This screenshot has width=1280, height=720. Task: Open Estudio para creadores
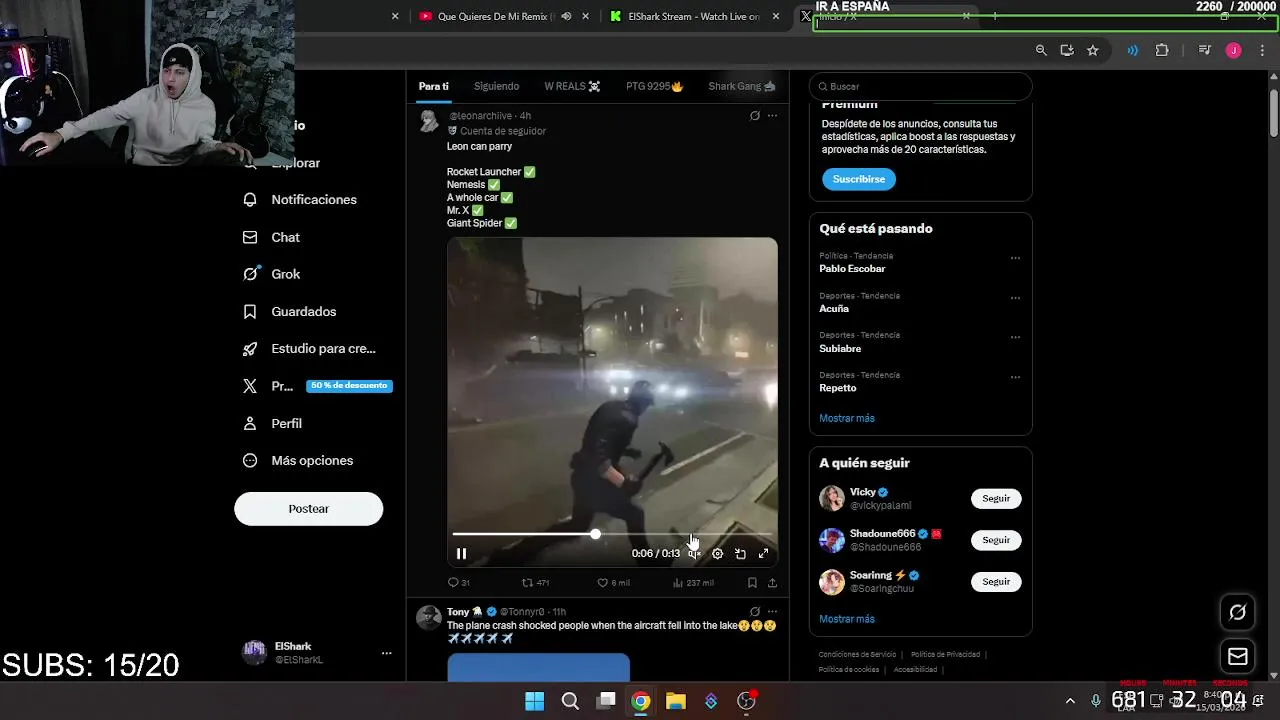pyautogui.click(x=309, y=348)
